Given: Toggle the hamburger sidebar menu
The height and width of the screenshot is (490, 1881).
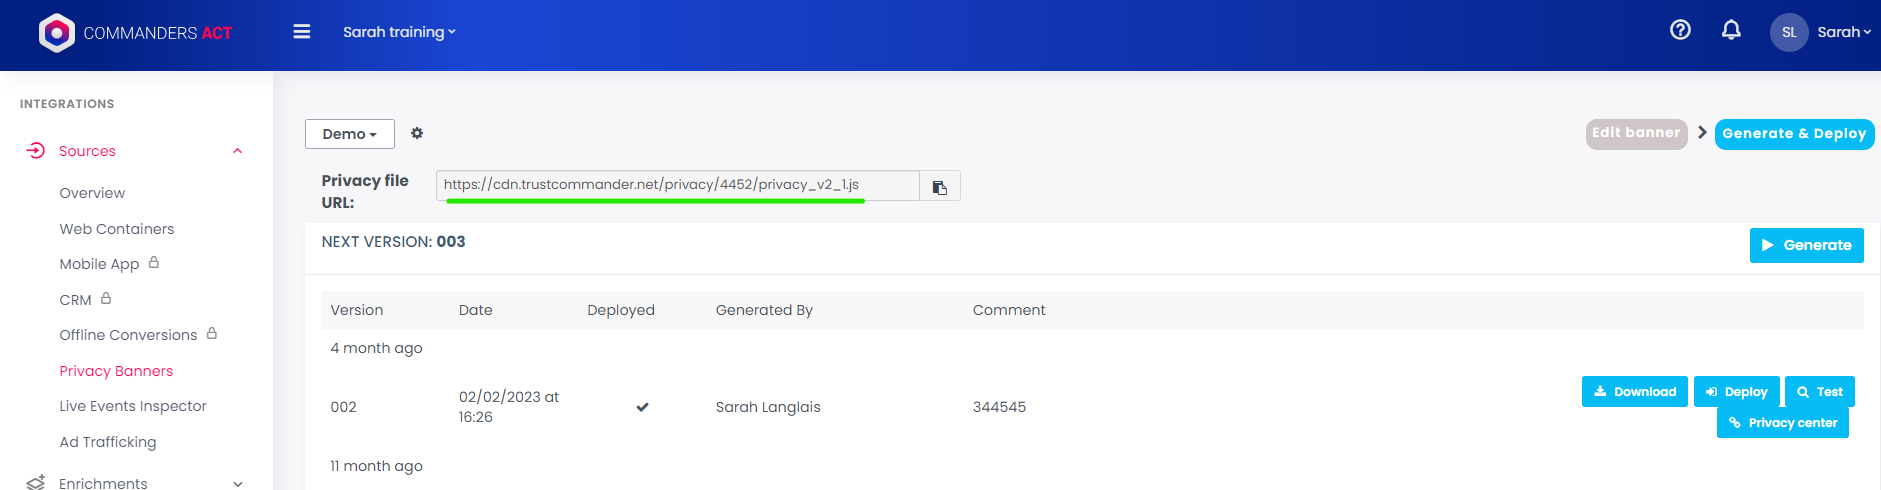Looking at the screenshot, I should pyautogui.click(x=301, y=32).
